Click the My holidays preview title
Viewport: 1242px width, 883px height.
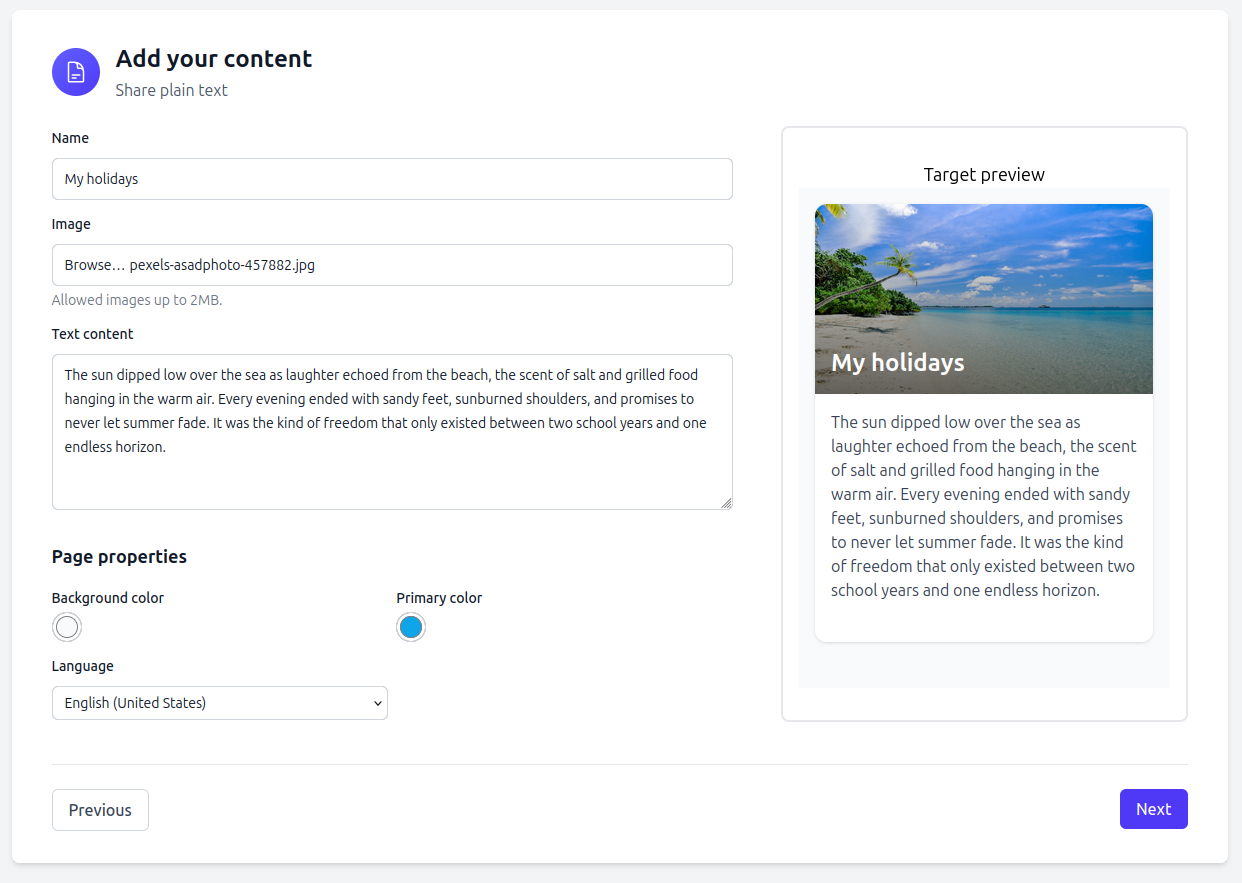897,363
